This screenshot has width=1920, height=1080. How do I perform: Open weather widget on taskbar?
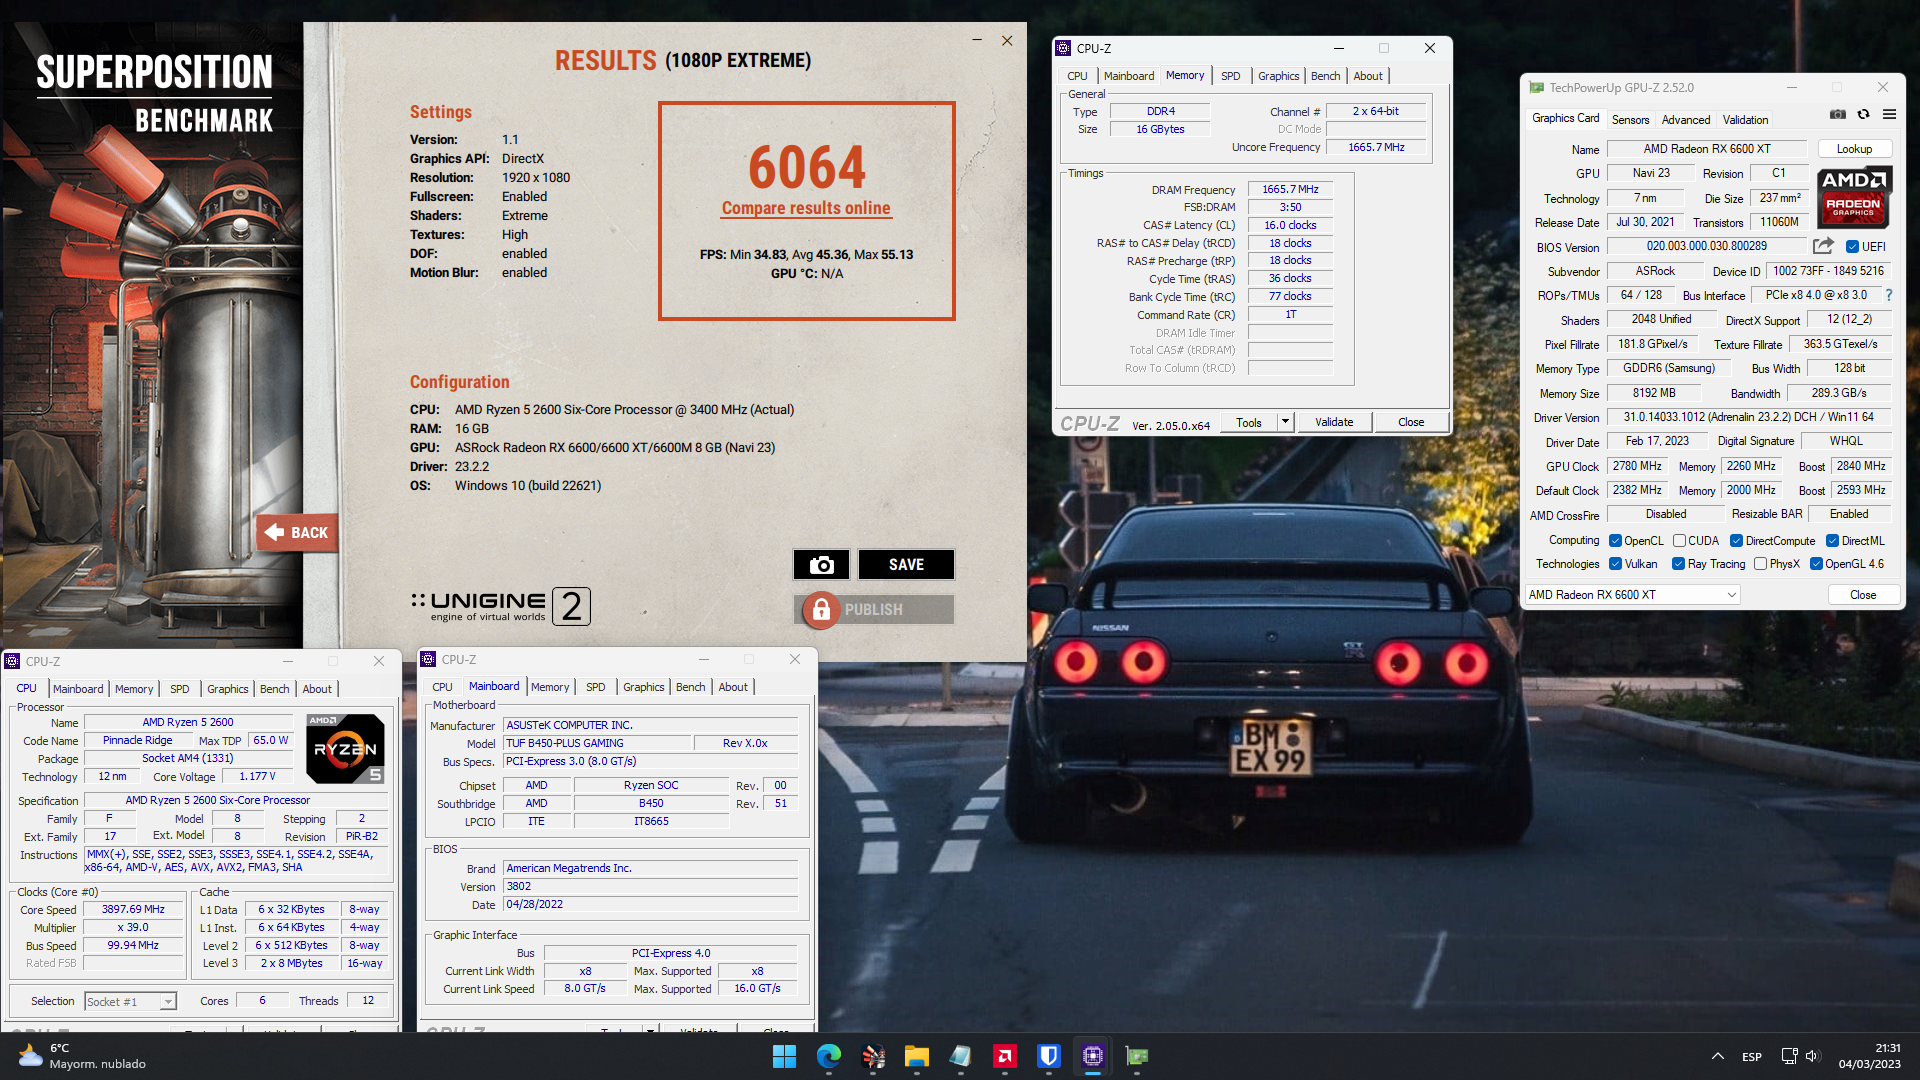pos(82,1056)
